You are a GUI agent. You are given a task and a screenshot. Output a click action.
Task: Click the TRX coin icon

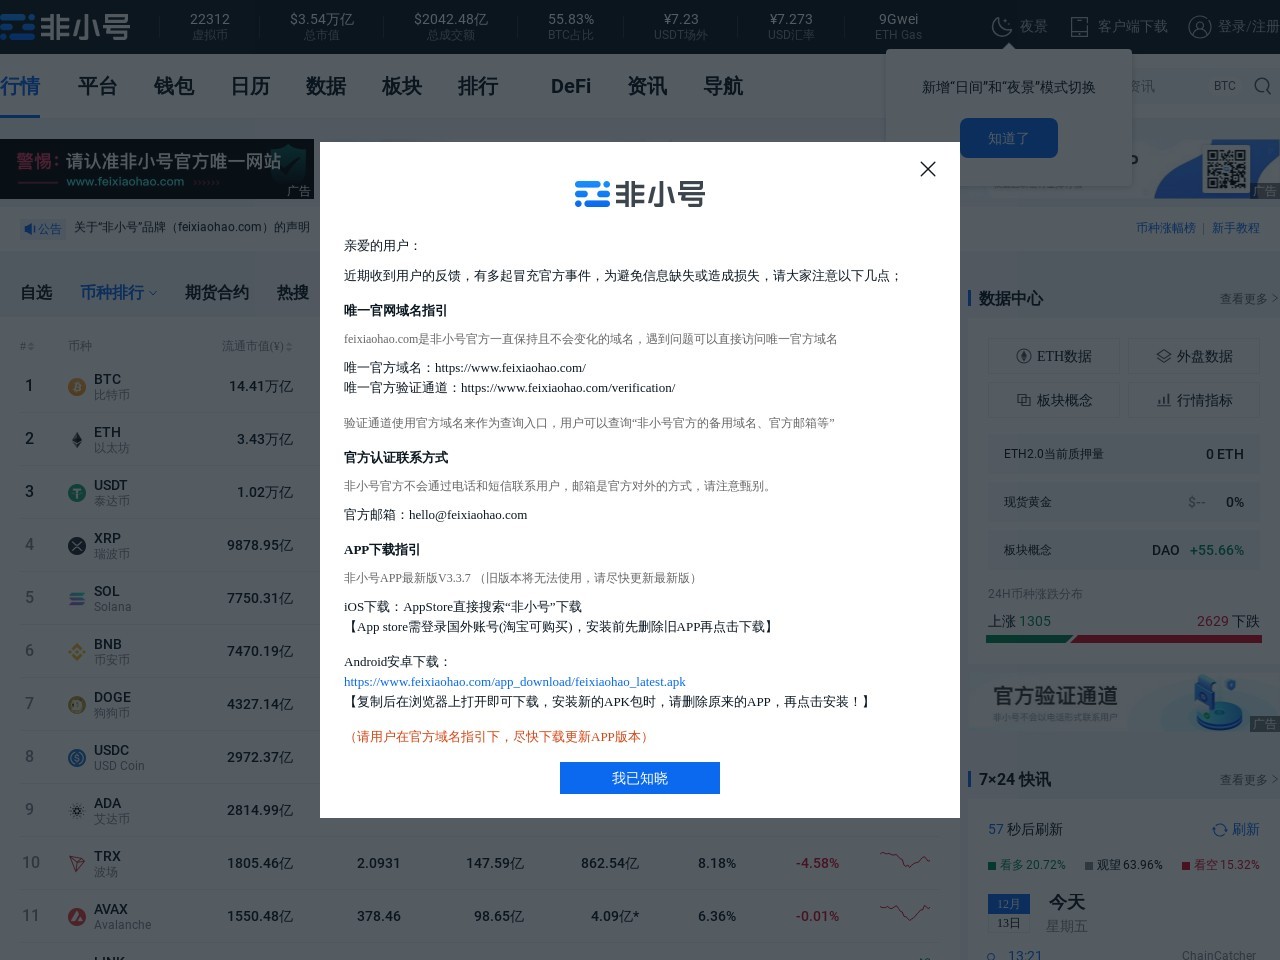click(x=77, y=864)
